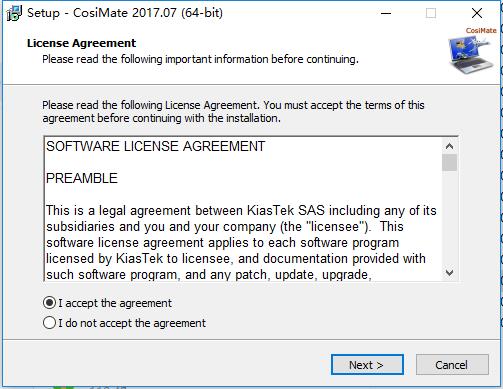
Task: Choose "I do not accept the agreement" option
Action: 49,323
